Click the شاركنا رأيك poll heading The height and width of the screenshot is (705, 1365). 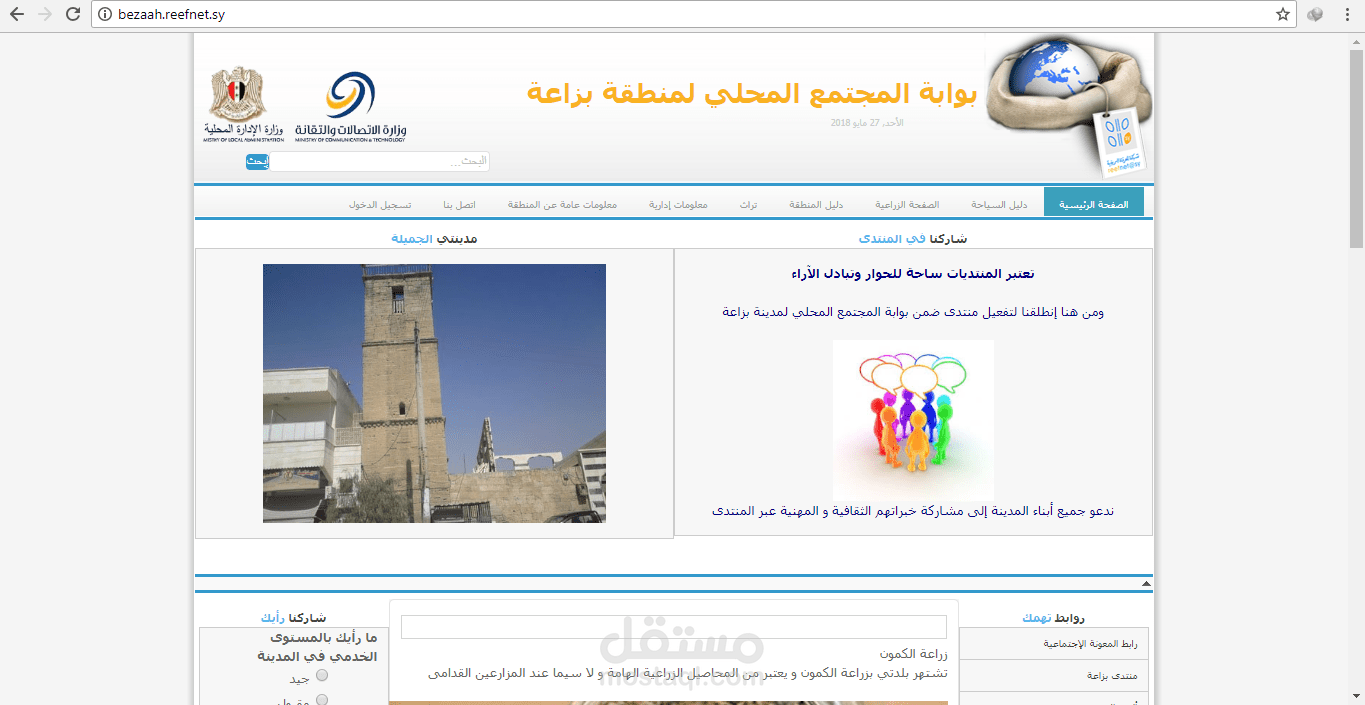click(x=293, y=618)
